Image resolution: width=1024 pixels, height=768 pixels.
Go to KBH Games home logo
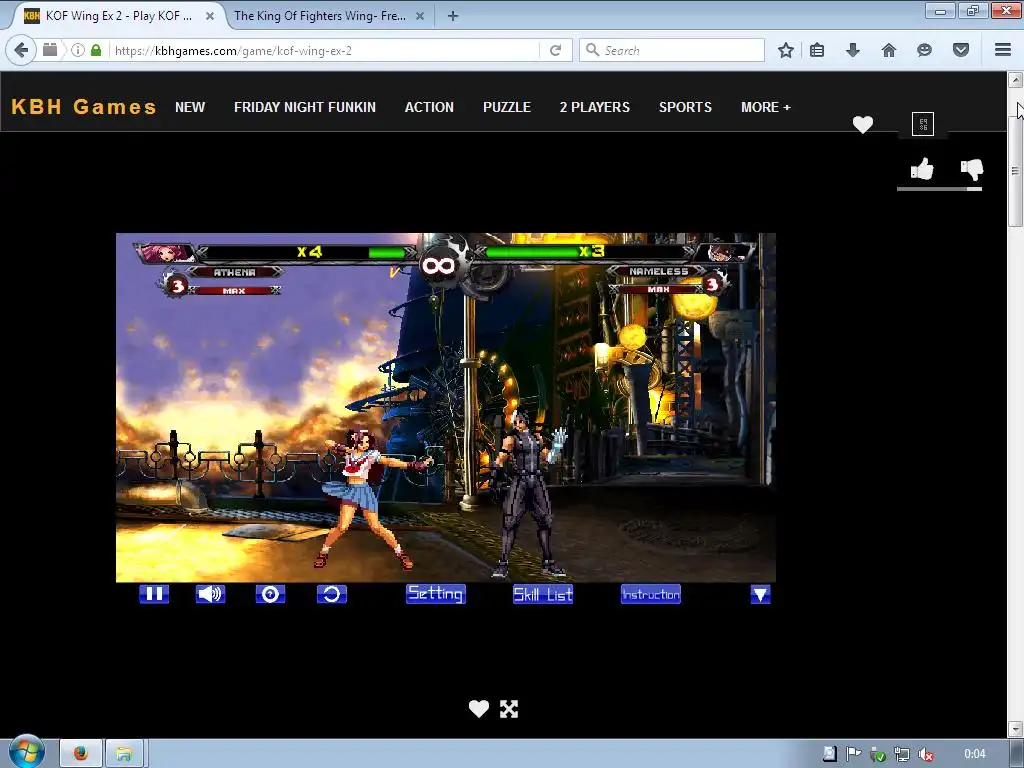(x=84, y=106)
